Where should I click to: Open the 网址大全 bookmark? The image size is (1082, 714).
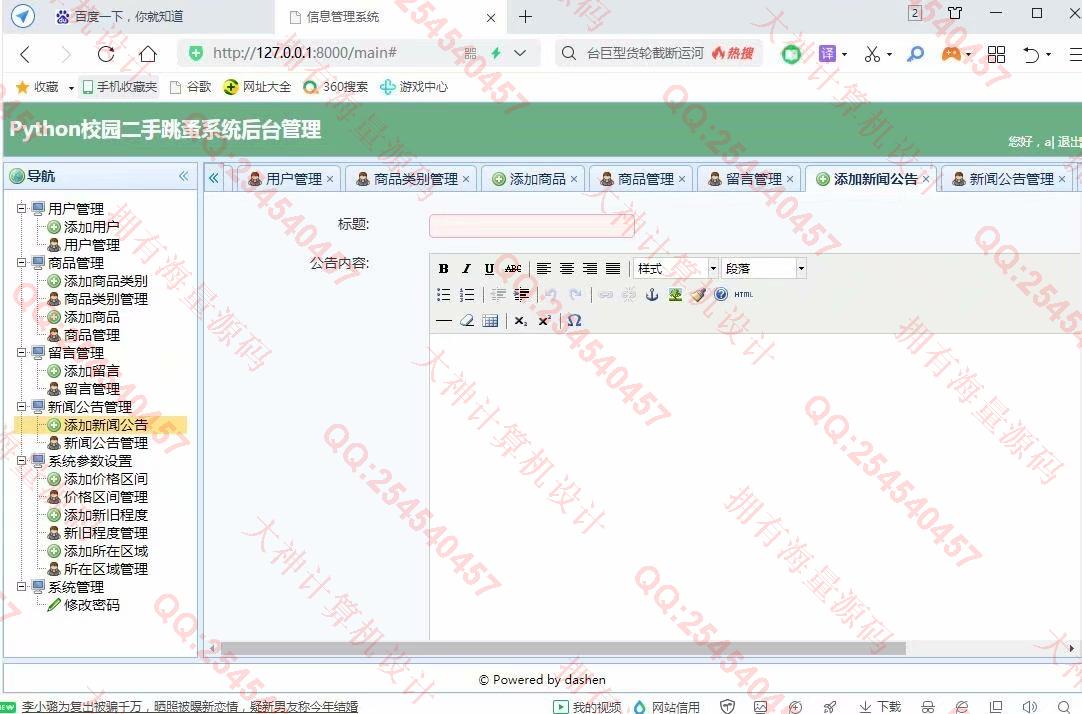257,87
